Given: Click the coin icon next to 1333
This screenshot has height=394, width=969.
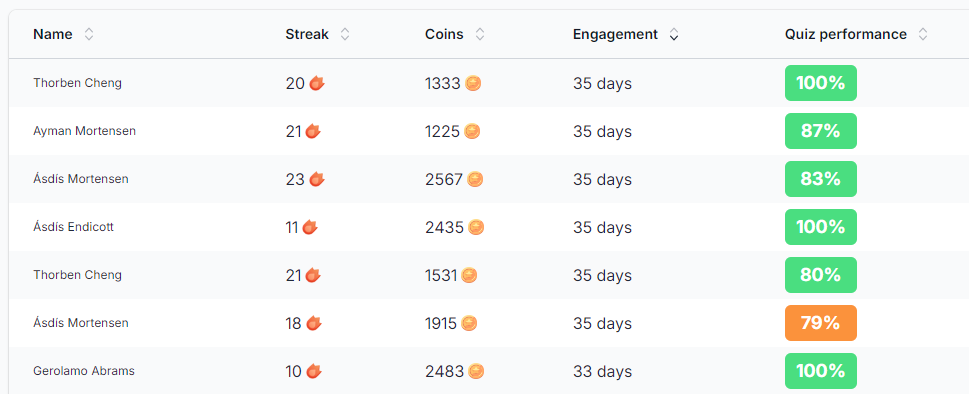Looking at the screenshot, I should (x=473, y=83).
